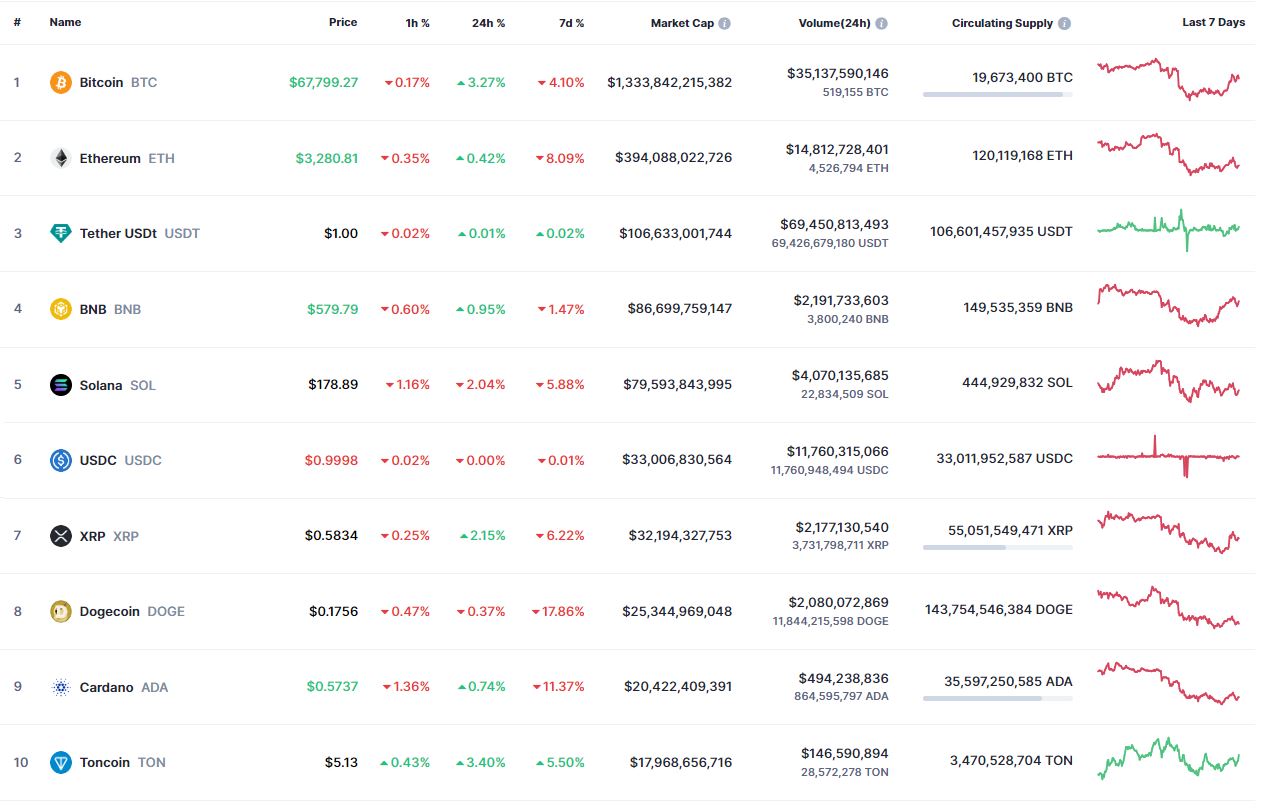Click Bitcoin price $67,799.27
The width and height of the screenshot is (1266, 810).
click(x=323, y=82)
